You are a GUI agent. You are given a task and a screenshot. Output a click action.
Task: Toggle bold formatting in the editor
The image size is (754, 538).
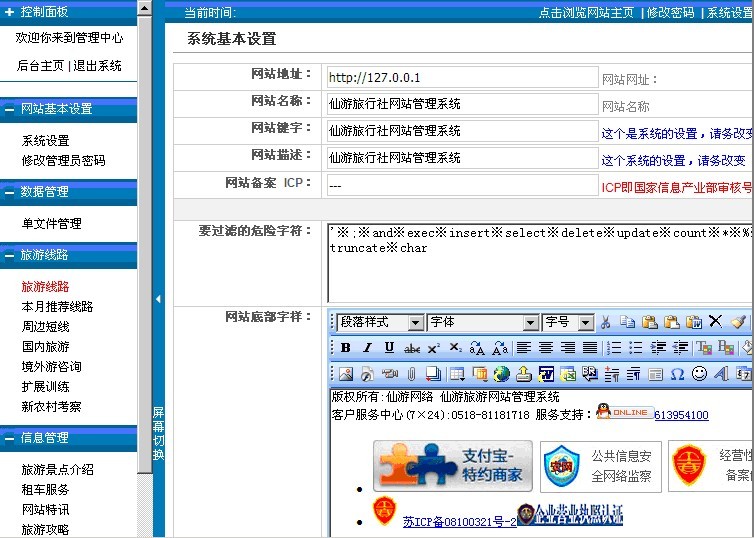tap(345, 348)
